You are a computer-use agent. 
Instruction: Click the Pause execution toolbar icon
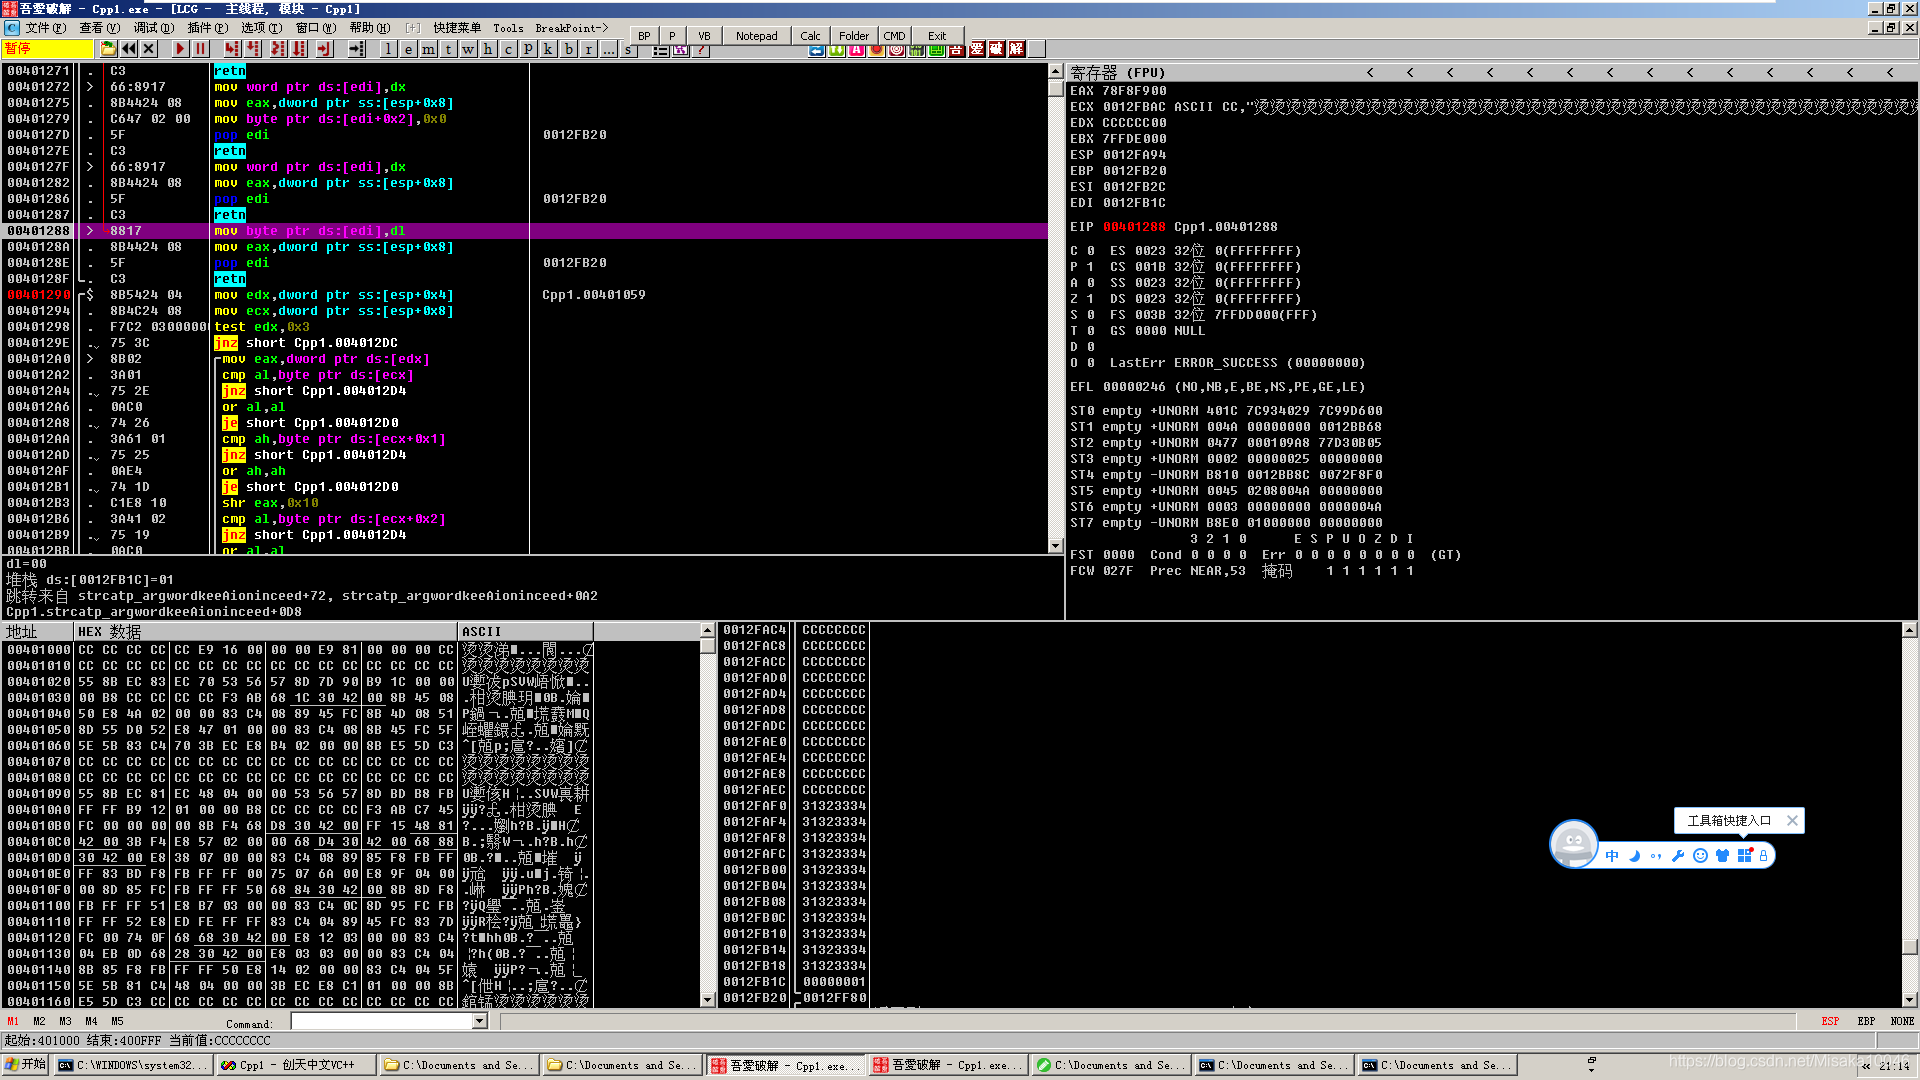(x=200, y=49)
